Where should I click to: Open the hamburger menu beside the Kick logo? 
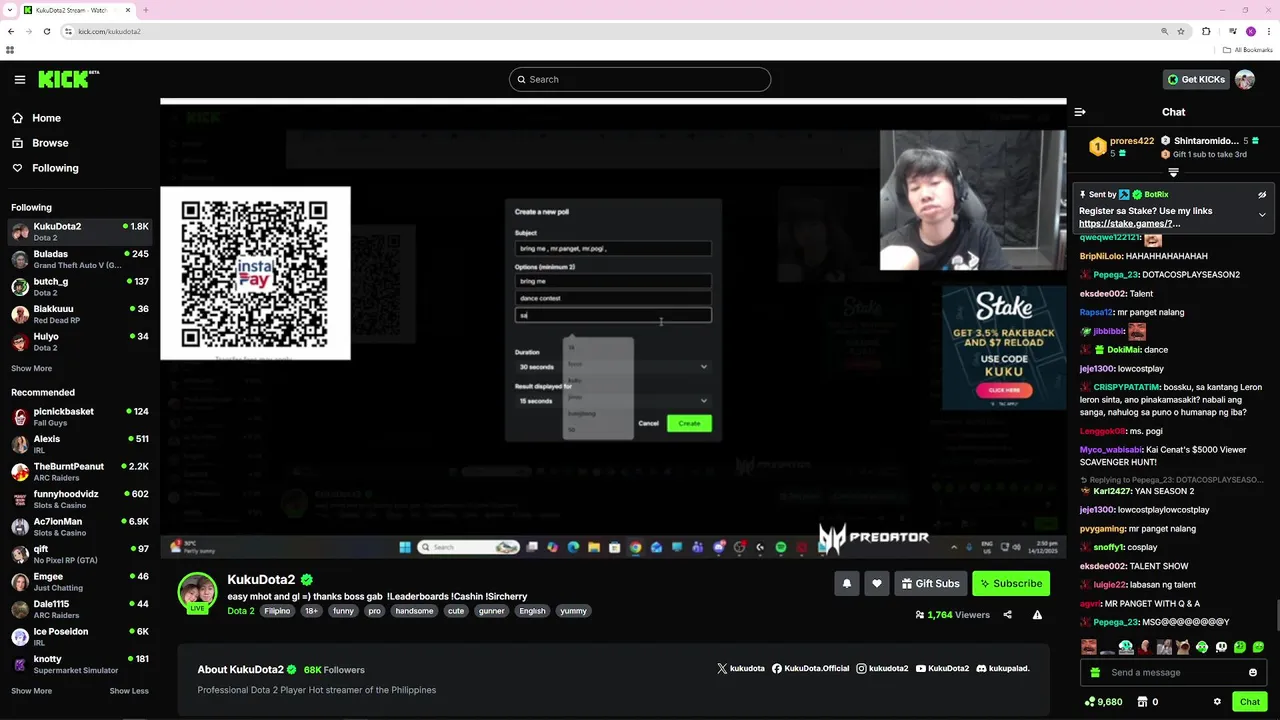coord(19,79)
